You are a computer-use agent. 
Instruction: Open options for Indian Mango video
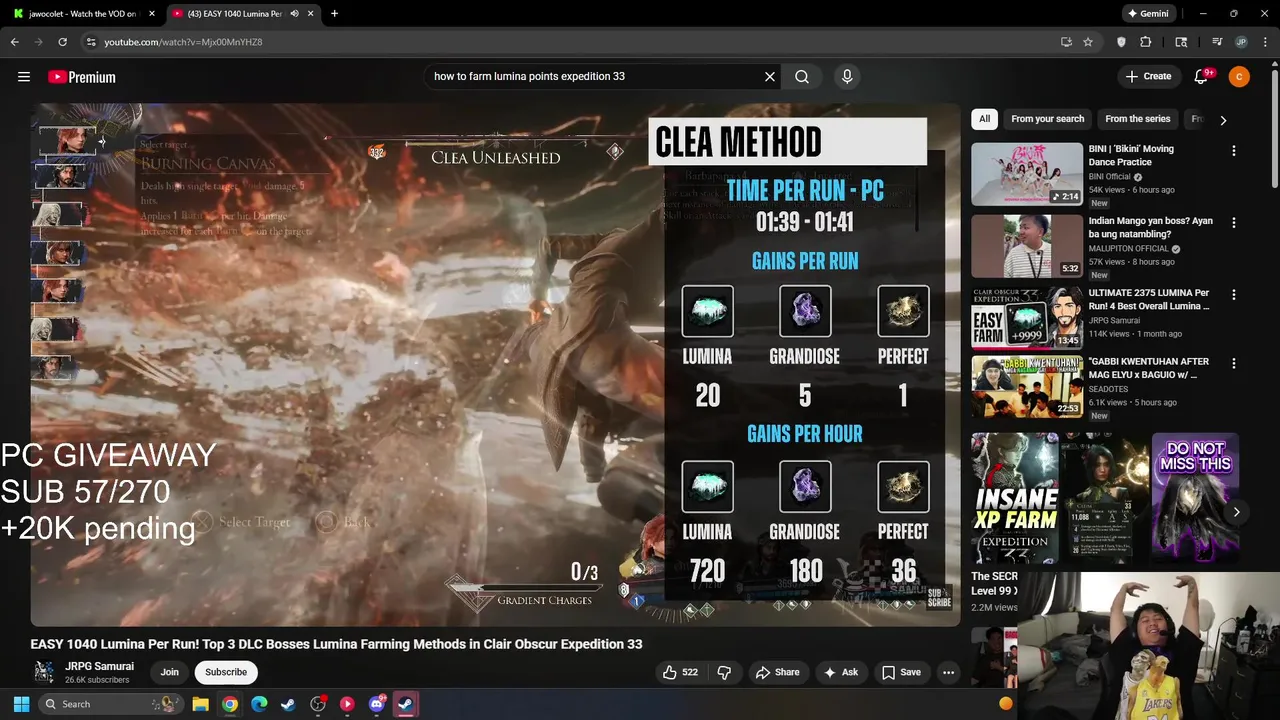coord(1233,223)
